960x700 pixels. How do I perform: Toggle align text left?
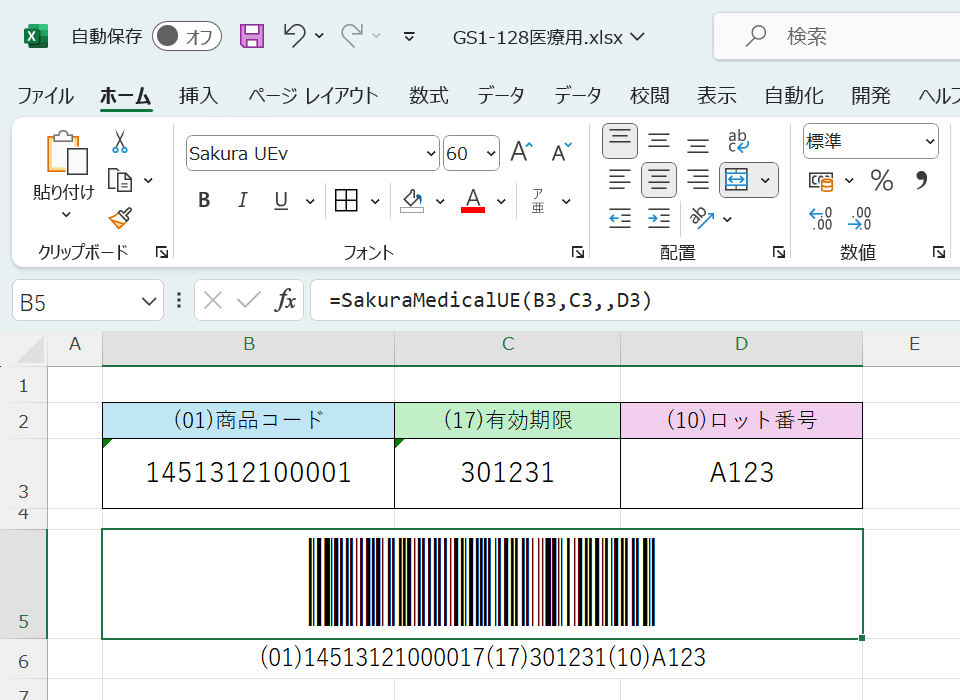620,180
